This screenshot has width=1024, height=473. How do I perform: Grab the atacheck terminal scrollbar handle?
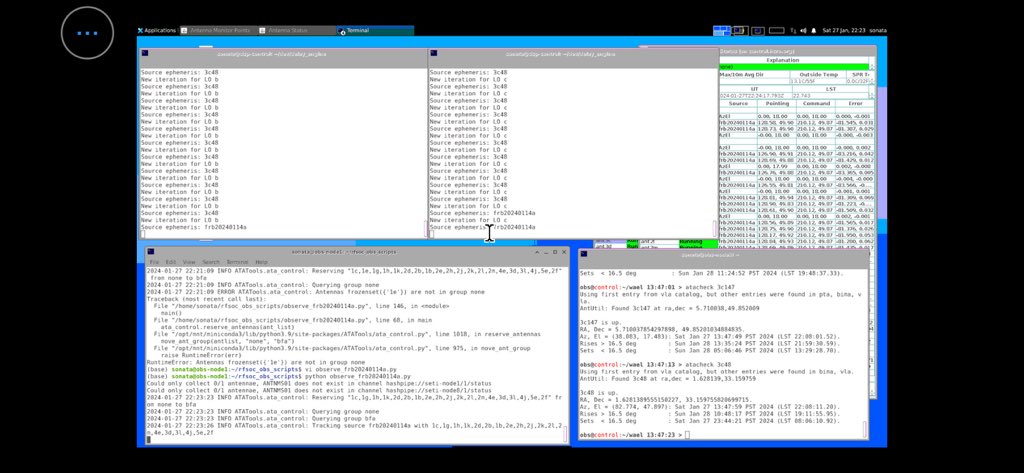866,430
